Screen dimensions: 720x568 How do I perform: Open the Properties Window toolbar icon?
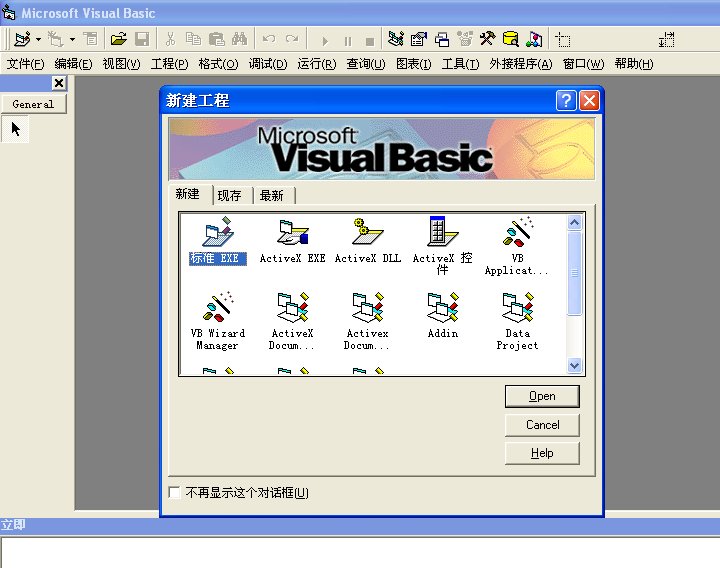click(418, 39)
